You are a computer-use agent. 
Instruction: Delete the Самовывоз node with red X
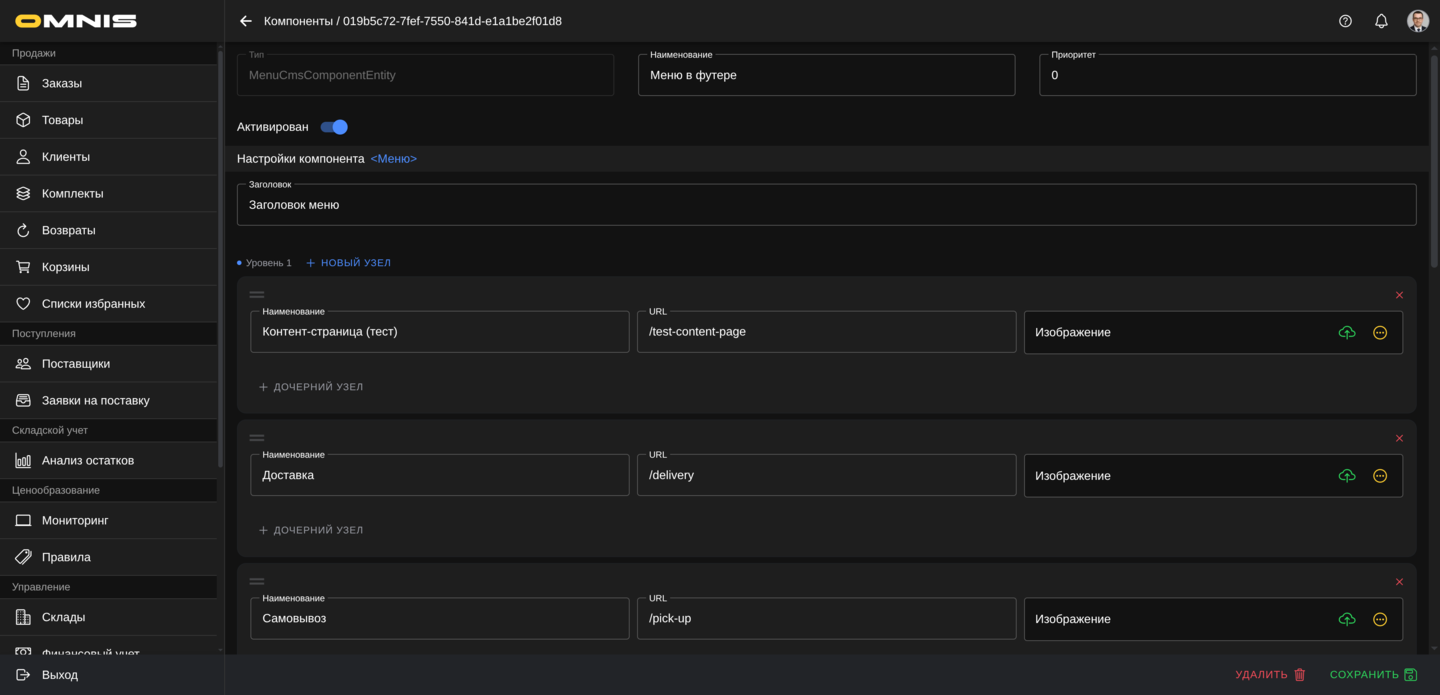coord(1399,582)
